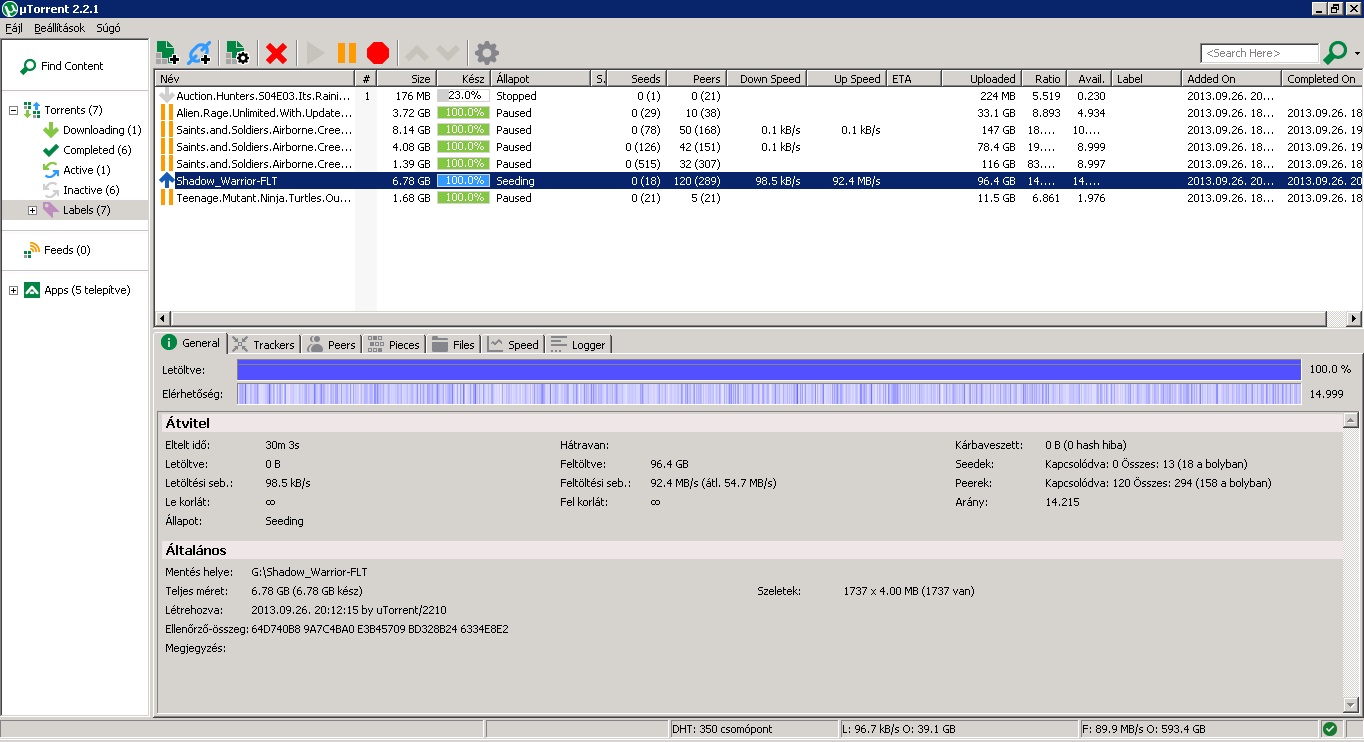Select the Shadow_Warrior-FLT torrent row

click(758, 181)
